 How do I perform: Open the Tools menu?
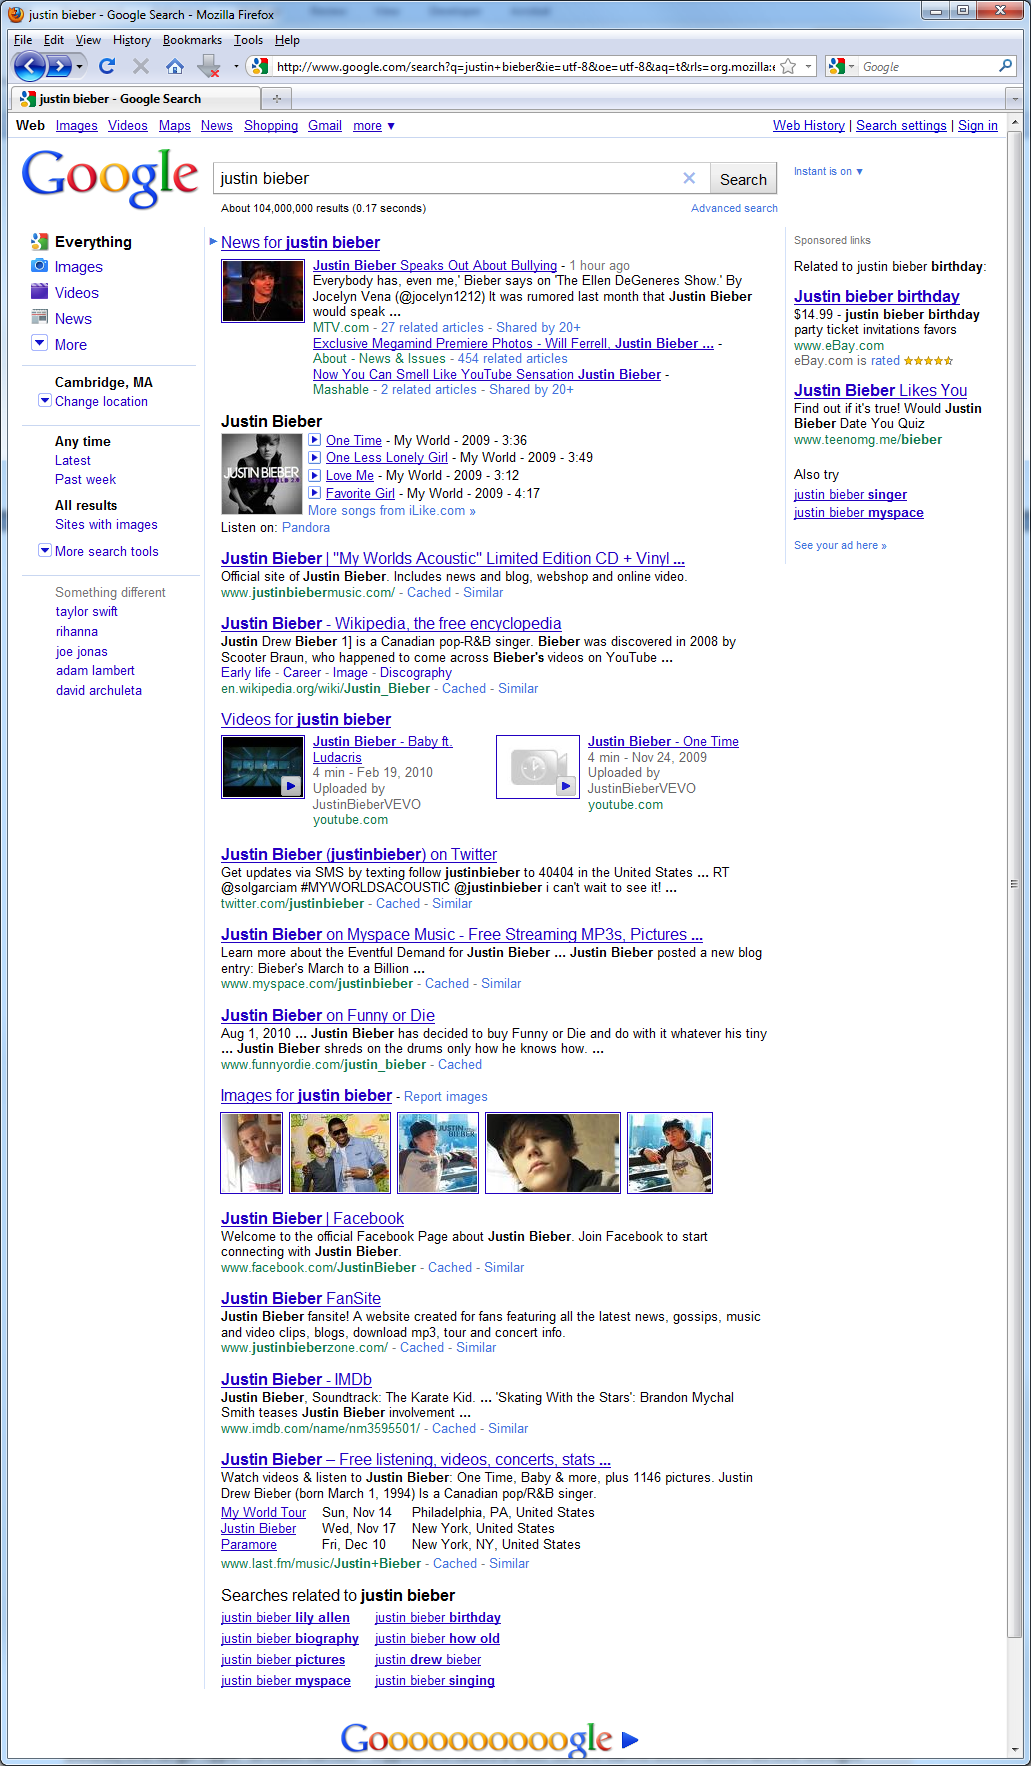coord(248,40)
